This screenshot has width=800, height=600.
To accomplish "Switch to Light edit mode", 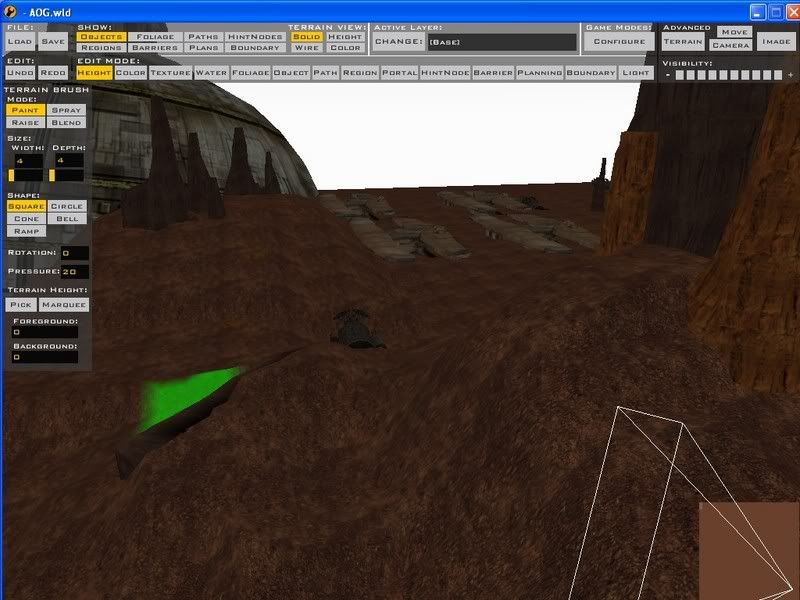I will pyautogui.click(x=636, y=73).
